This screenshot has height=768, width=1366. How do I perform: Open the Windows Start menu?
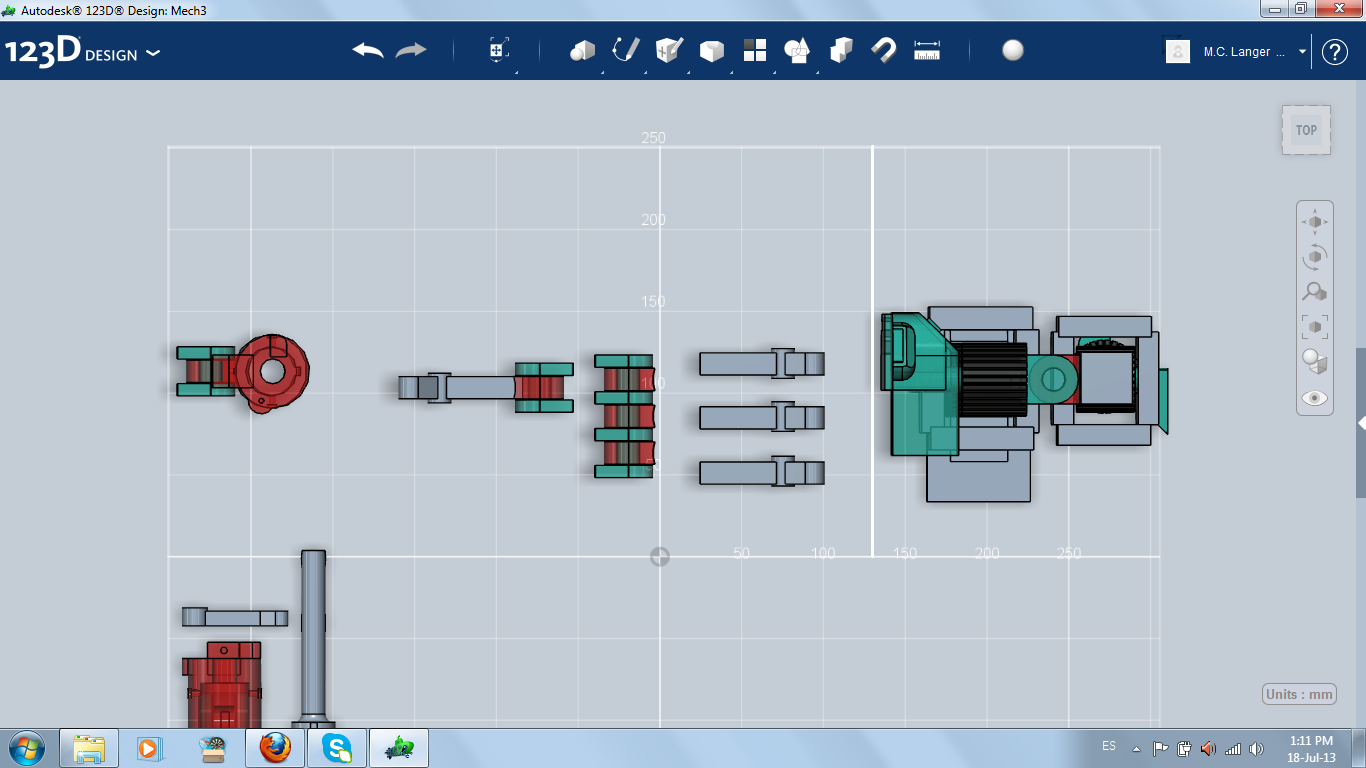26,748
